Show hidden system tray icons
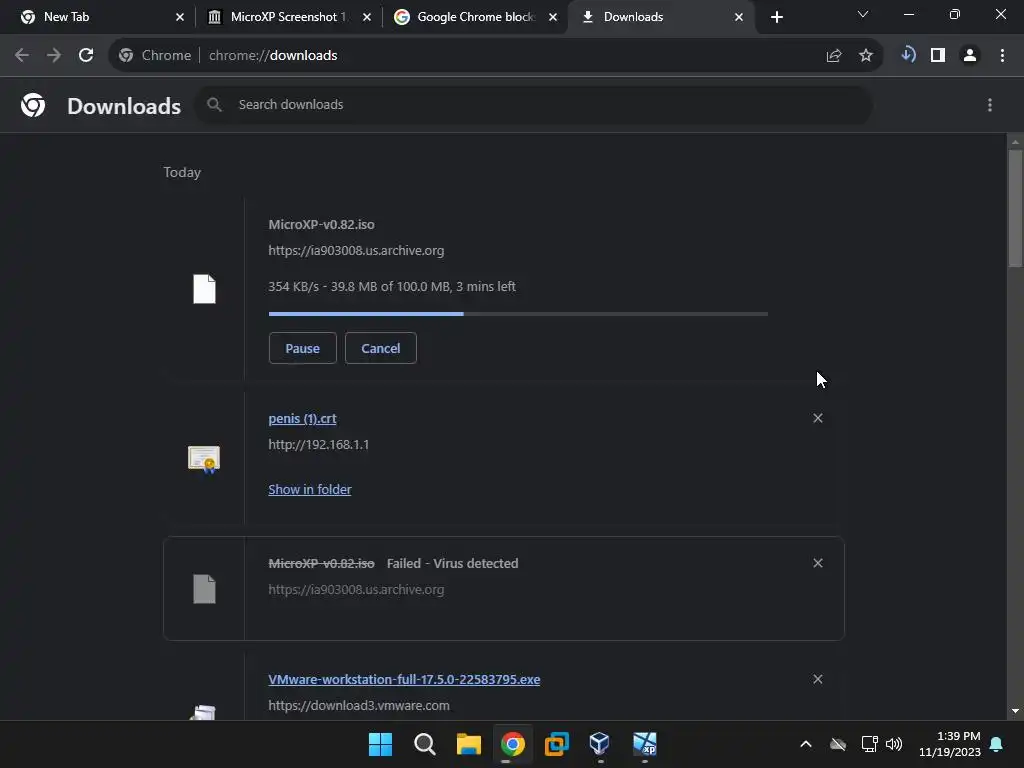This screenshot has height=768, width=1024. point(806,744)
